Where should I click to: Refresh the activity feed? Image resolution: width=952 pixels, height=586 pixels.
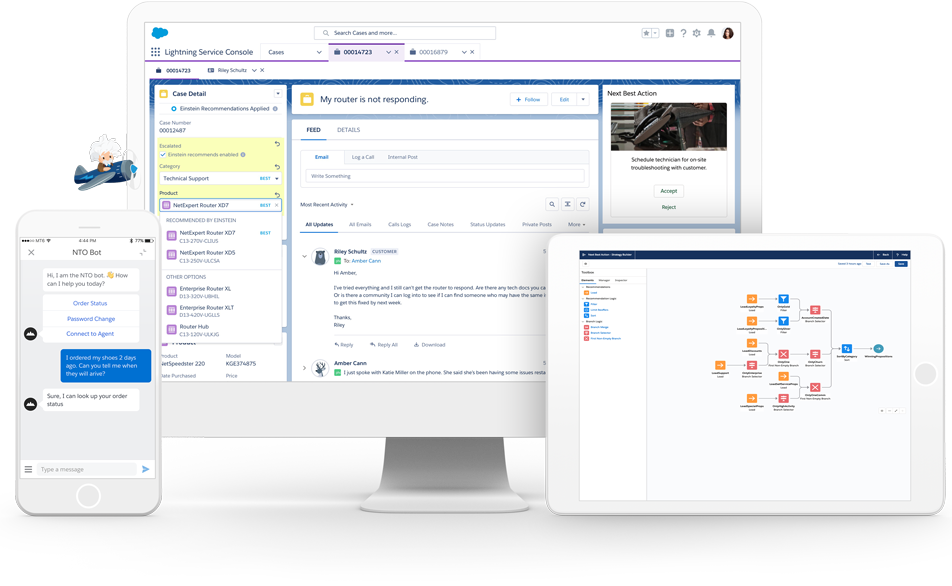click(582, 204)
